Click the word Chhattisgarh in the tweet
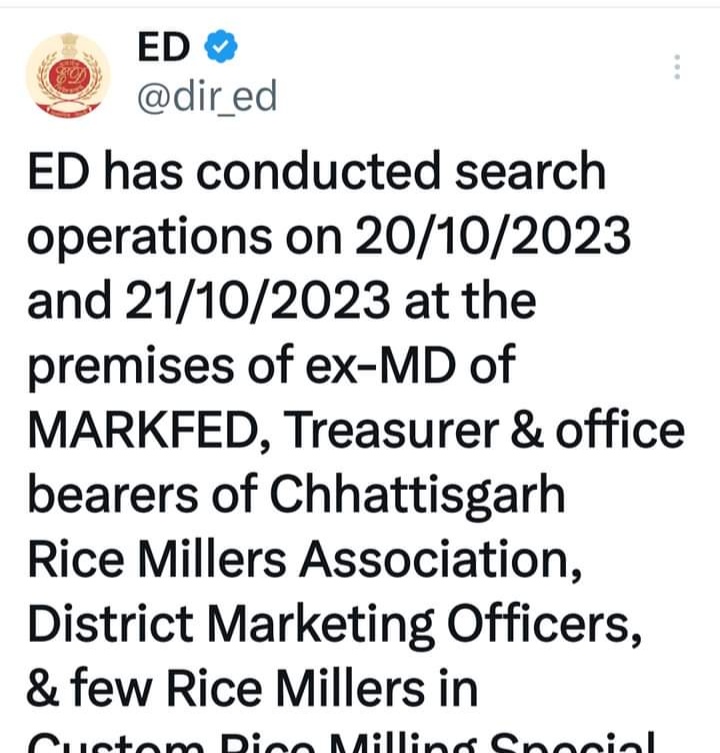The image size is (720, 753). pyautogui.click(x=417, y=495)
